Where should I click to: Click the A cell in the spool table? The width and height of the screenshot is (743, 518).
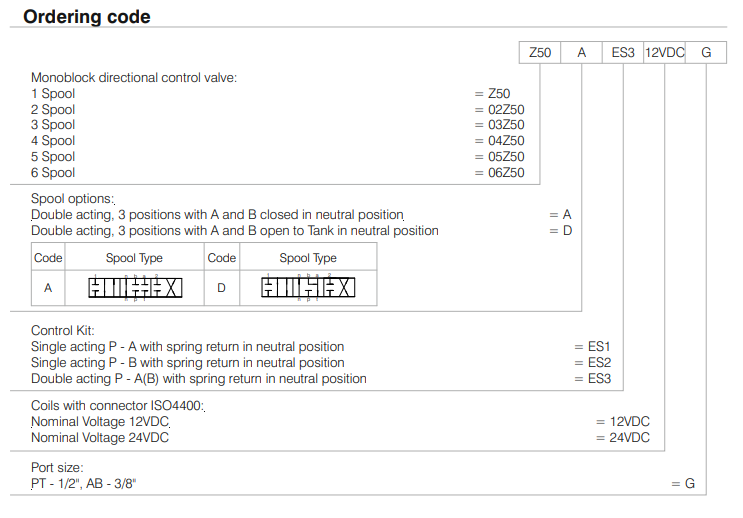(48, 288)
